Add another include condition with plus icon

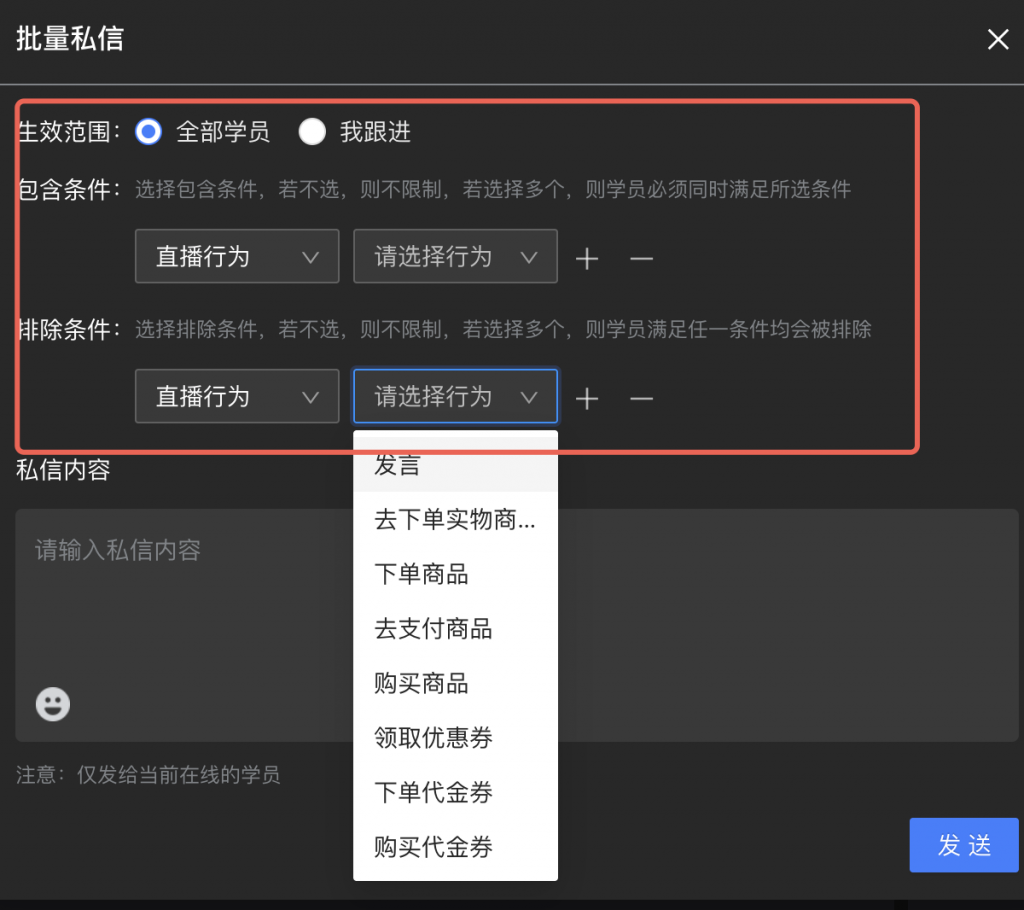587,258
